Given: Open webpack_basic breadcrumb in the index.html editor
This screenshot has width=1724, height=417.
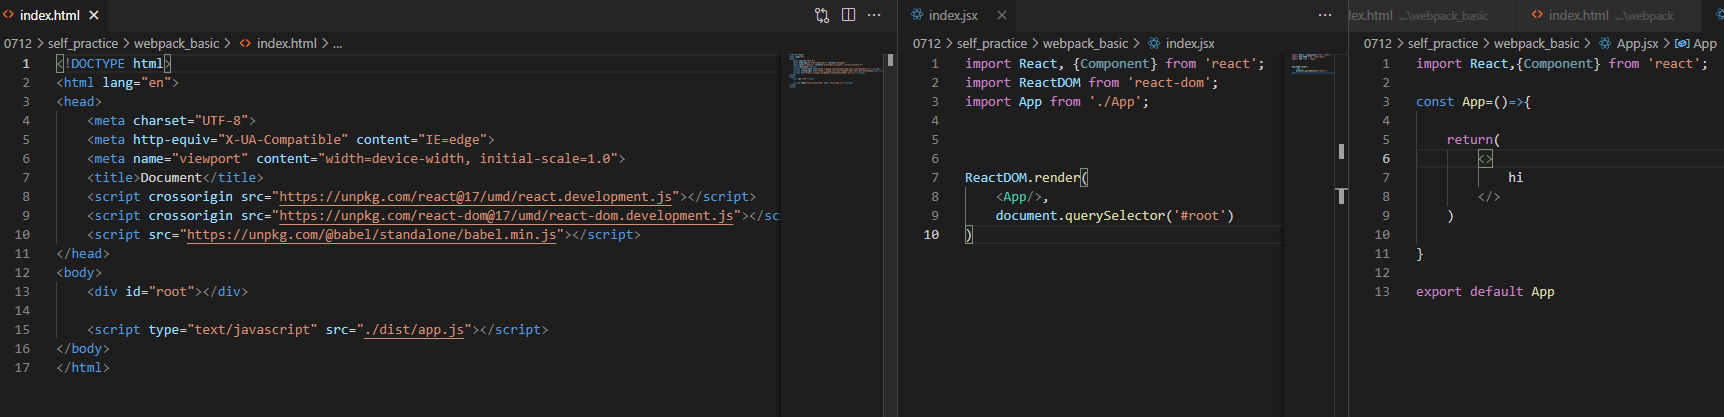Looking at the screenshot, I should (177, 44).
